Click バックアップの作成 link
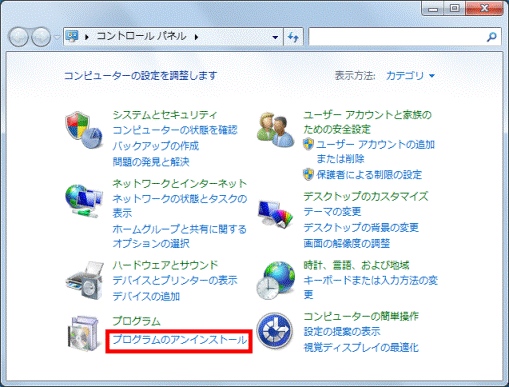Image resolution: width=509 pixels, height=387 pixels. pyautogui.click(x=156, y=146)
